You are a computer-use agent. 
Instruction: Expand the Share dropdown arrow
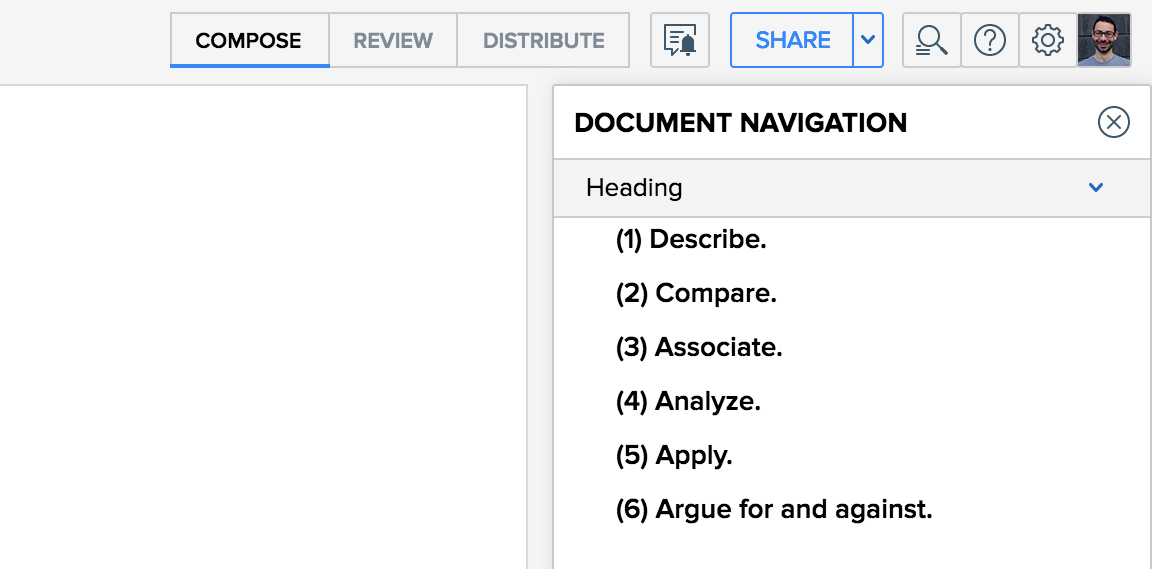point(868,40)
